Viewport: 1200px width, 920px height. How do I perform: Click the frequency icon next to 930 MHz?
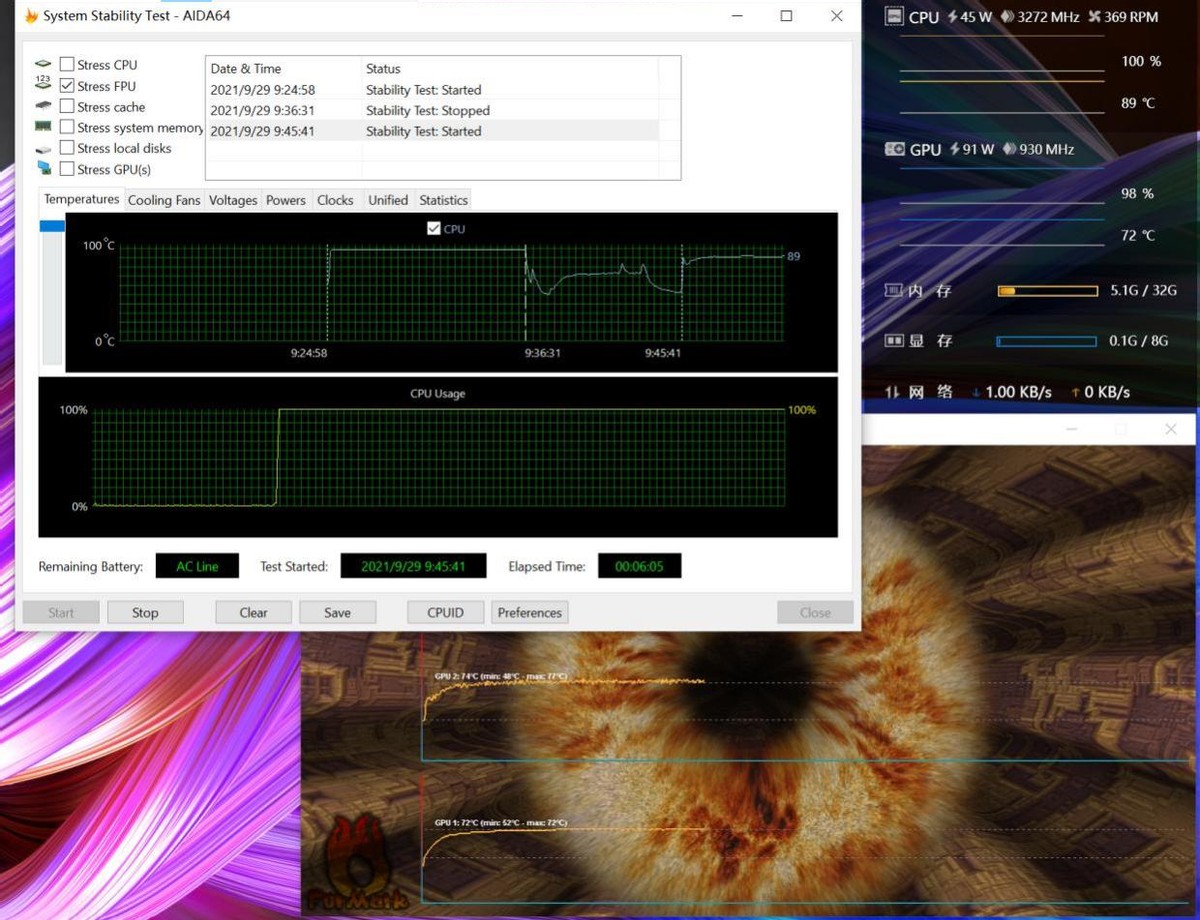click(x=1008, y=149)
